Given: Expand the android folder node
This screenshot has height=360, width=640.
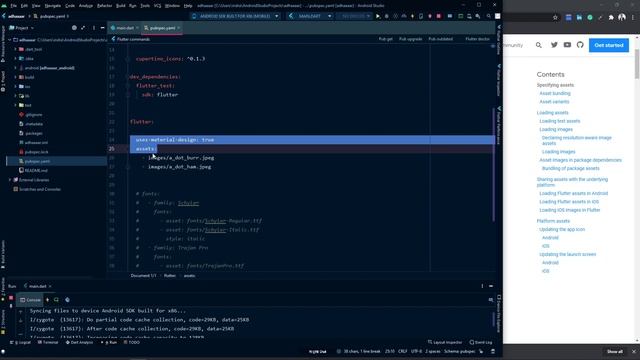Looking at the screenshot, I should coord(16,68).
